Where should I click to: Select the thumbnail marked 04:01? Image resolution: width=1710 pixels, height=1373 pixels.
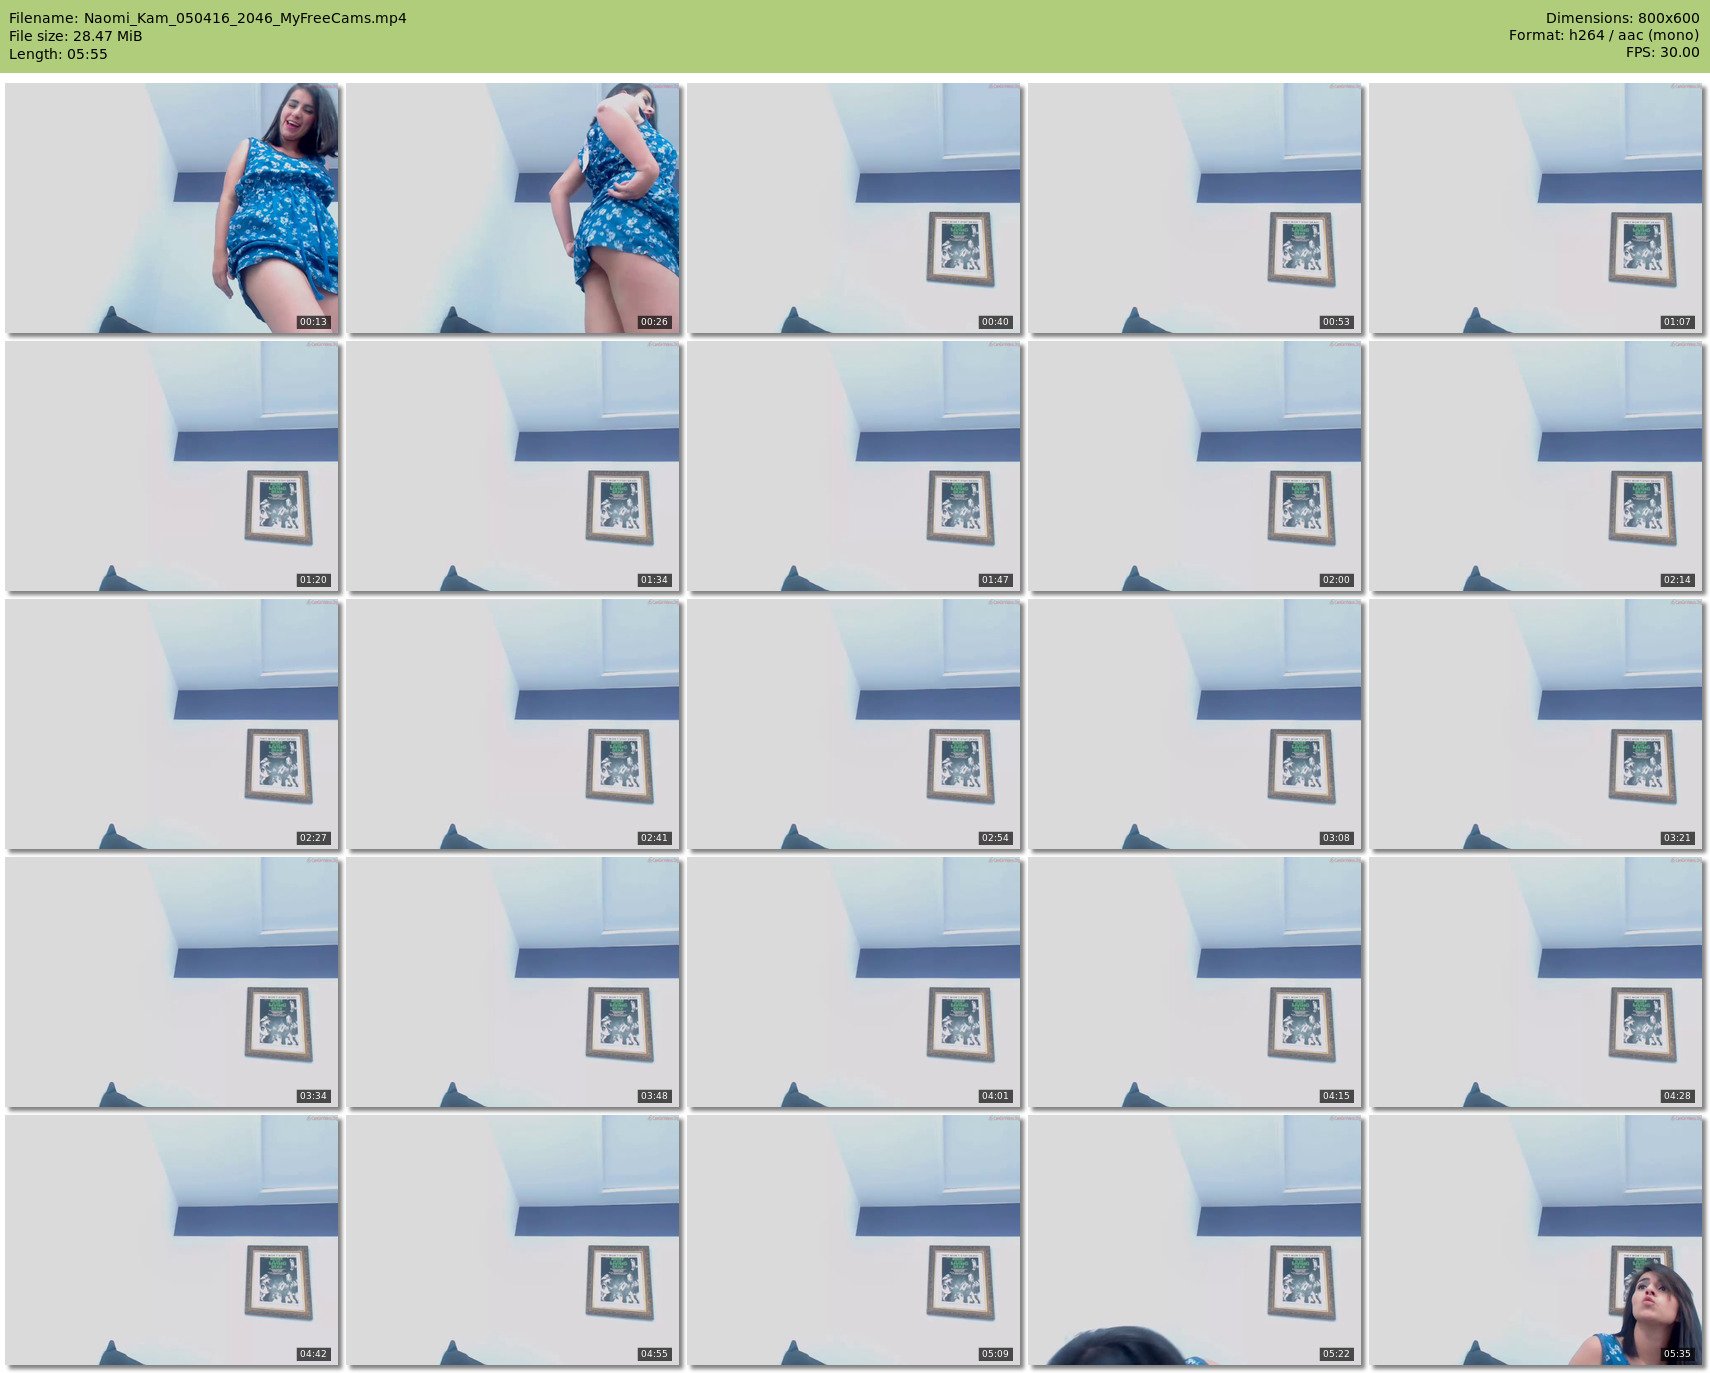[x=854, y=982]
